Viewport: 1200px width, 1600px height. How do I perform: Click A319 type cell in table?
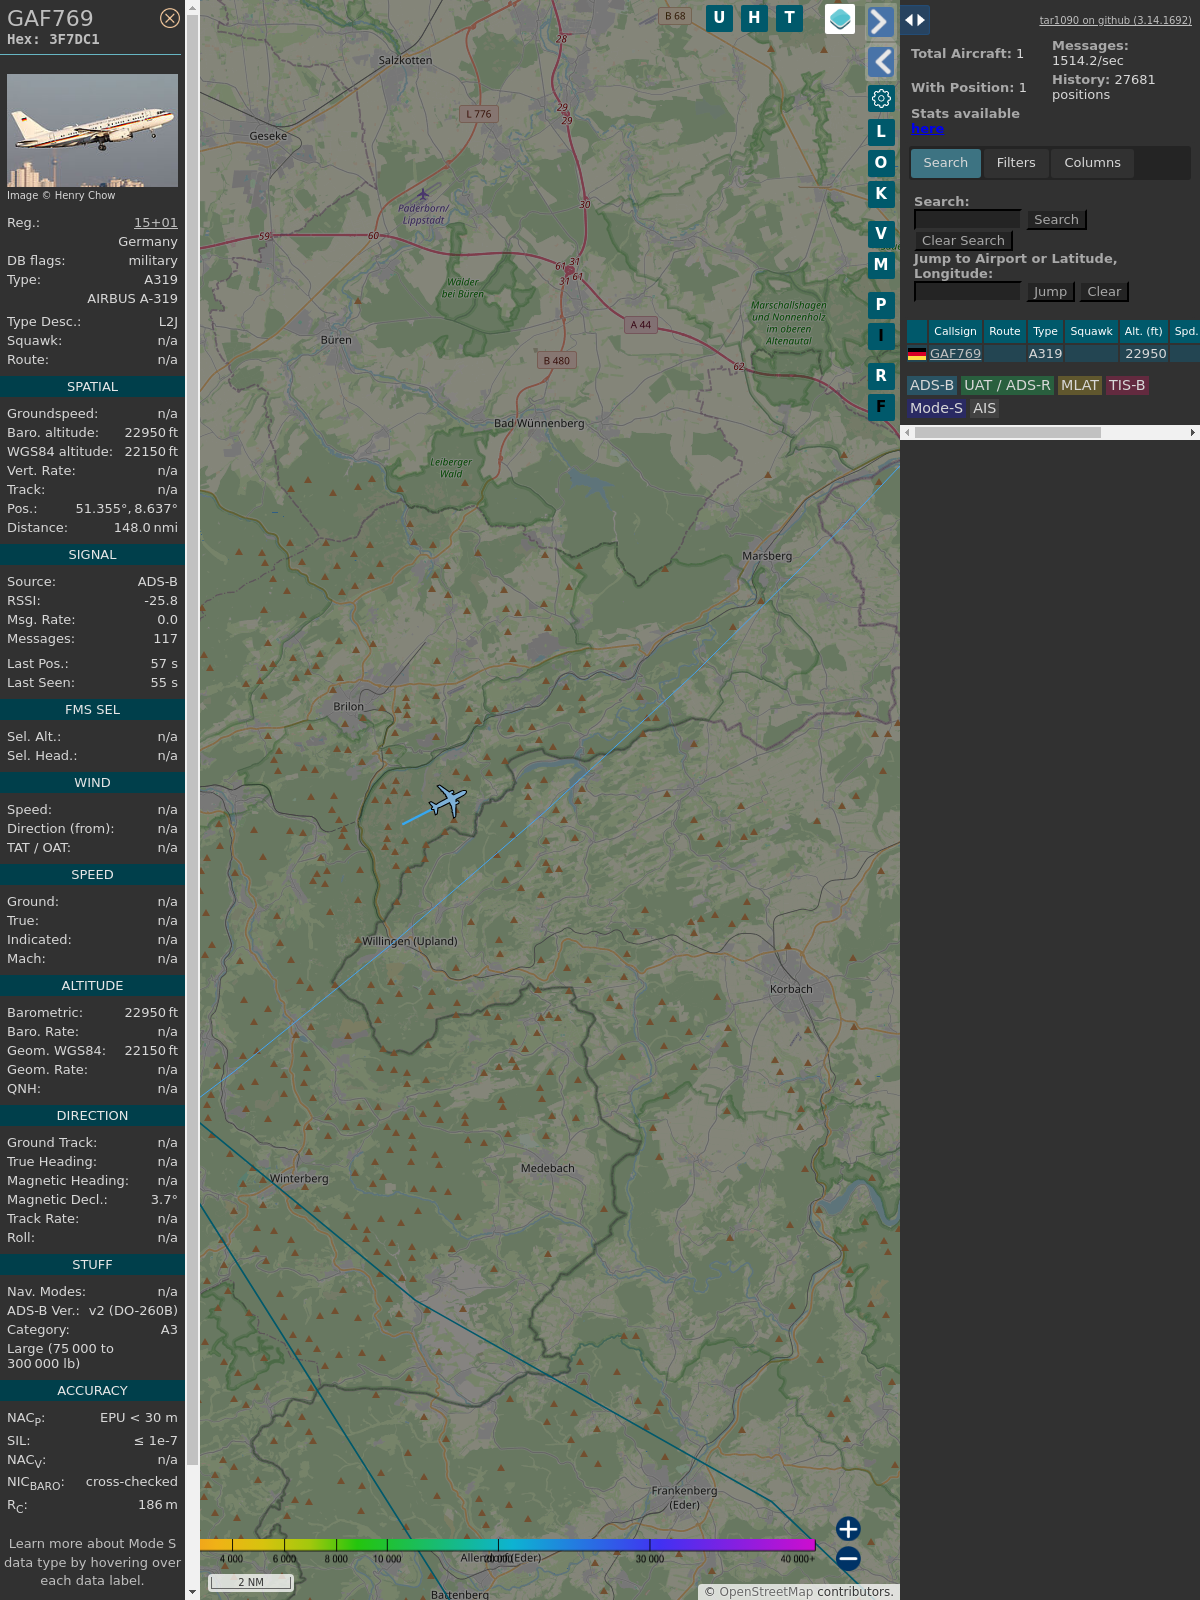point(1045,354)
